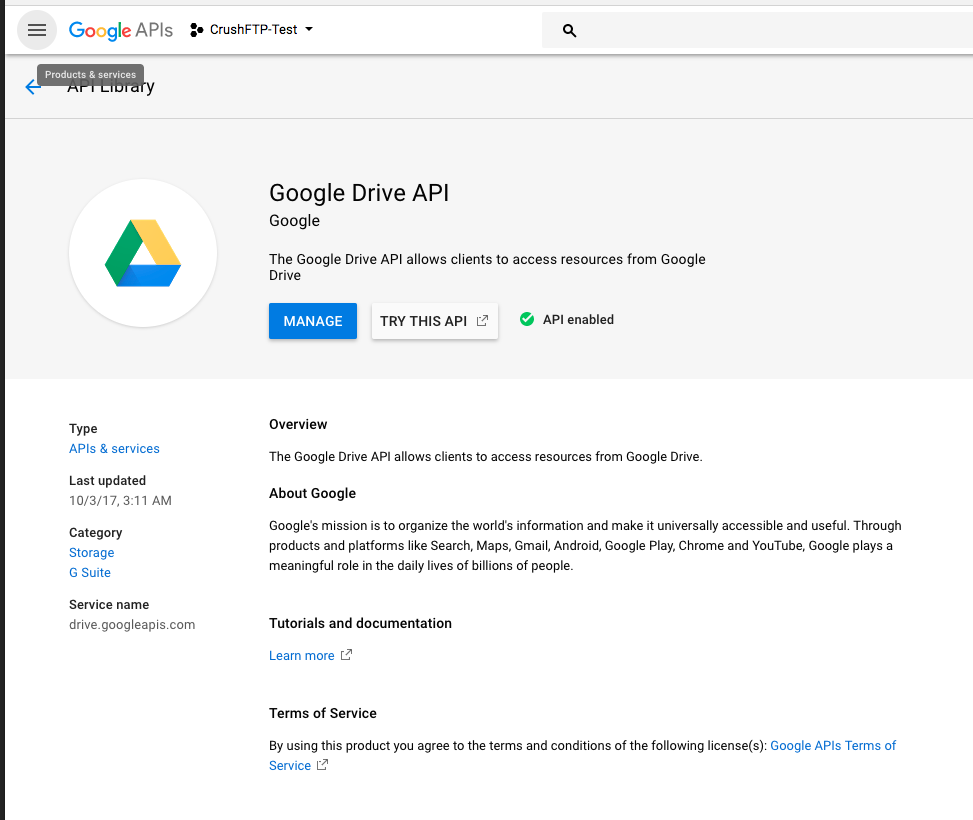Click the Google publisher name under the title
973x820 pixels.
point(294,221)
